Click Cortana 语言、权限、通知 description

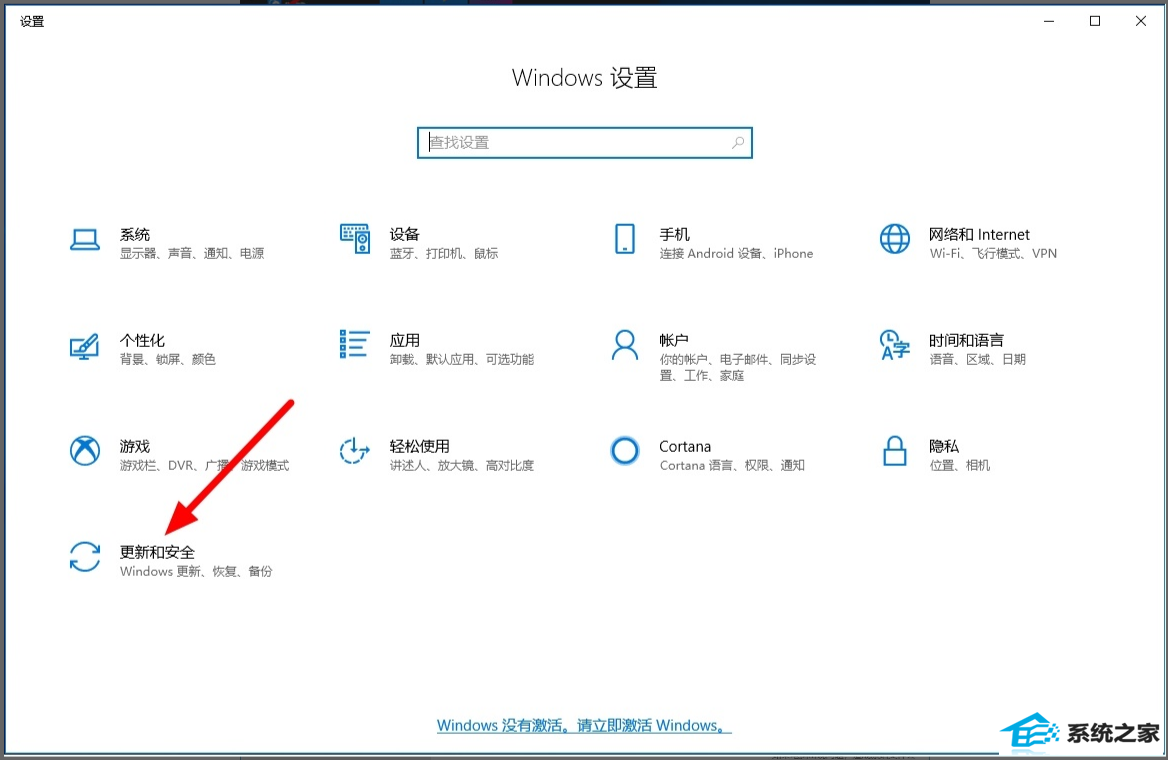[x=732, y=465]
